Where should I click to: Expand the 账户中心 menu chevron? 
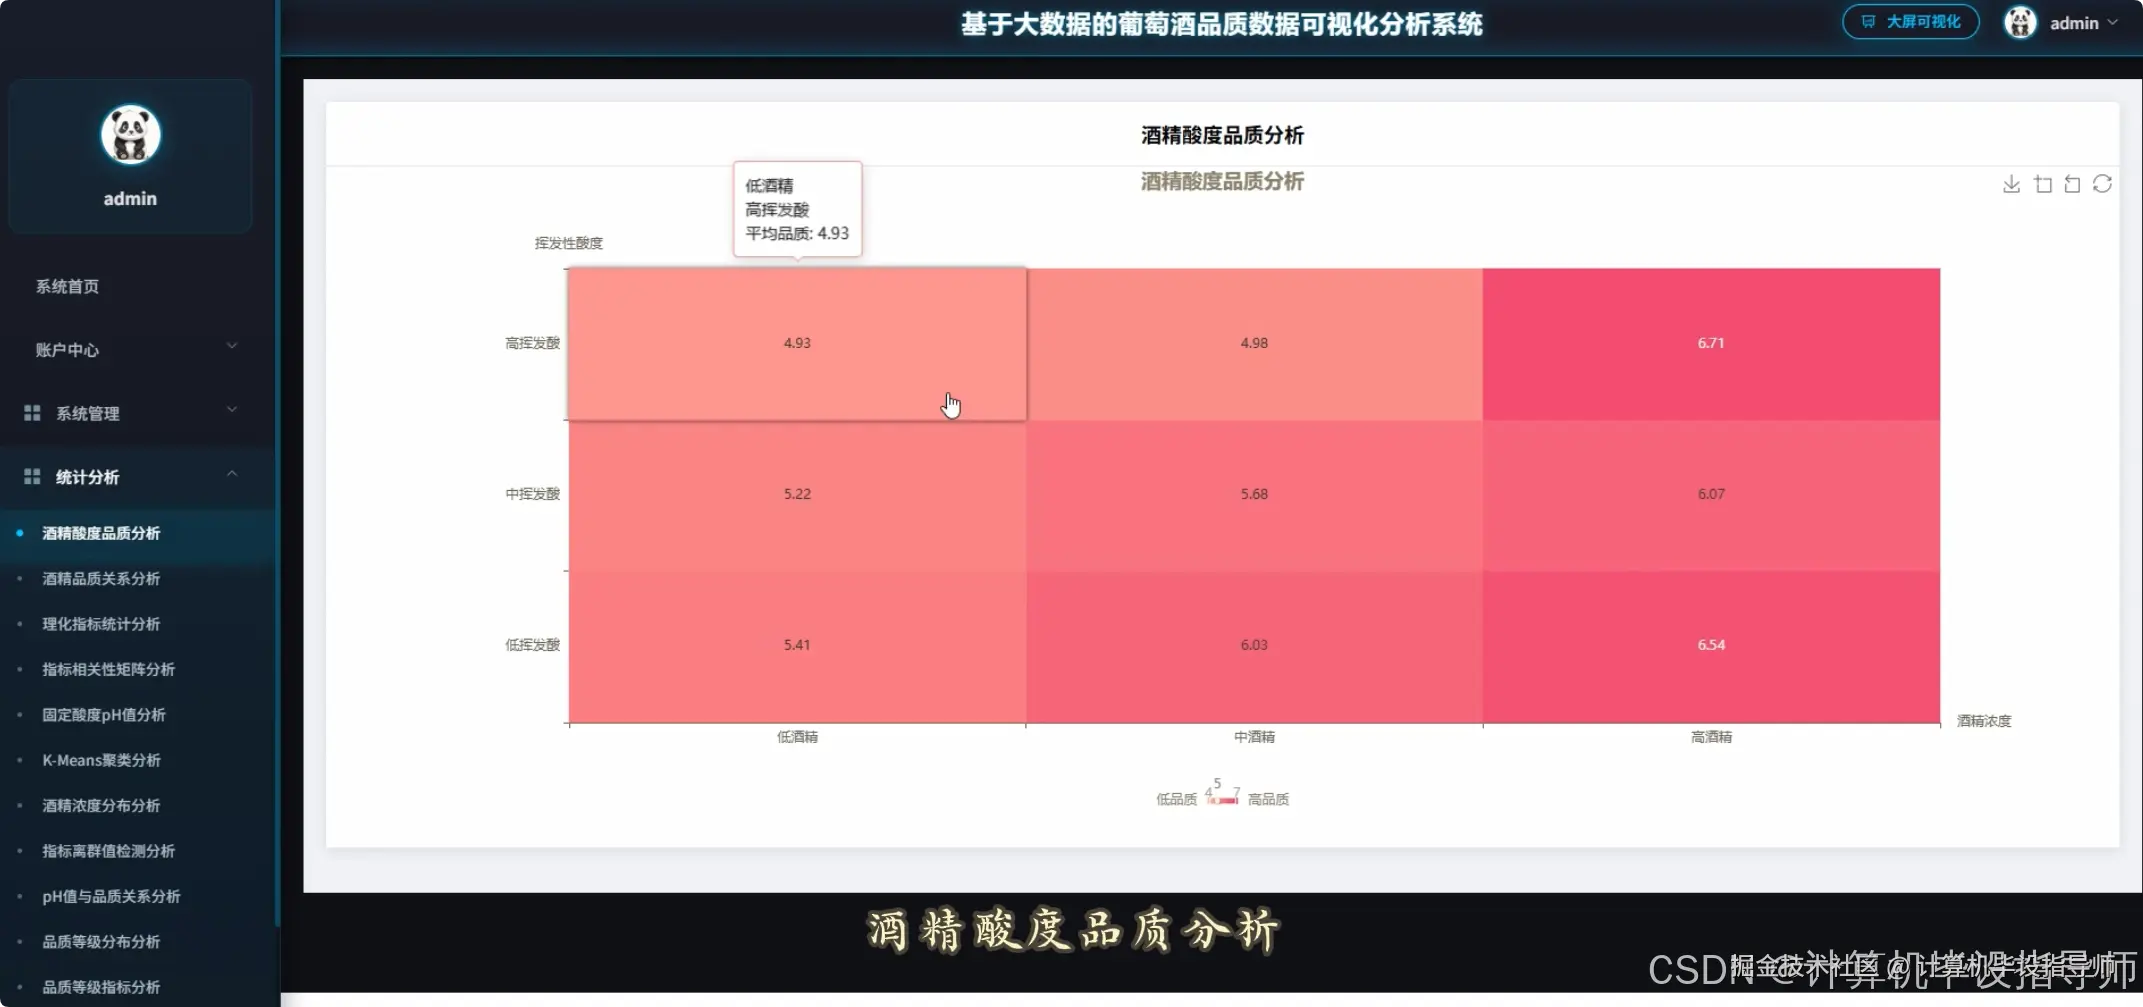232,346
